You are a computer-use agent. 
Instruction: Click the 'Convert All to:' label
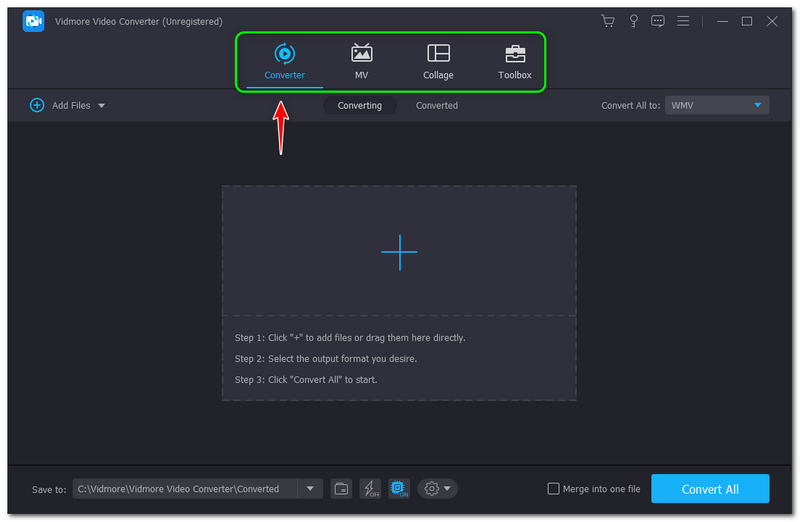click(631, 106)
